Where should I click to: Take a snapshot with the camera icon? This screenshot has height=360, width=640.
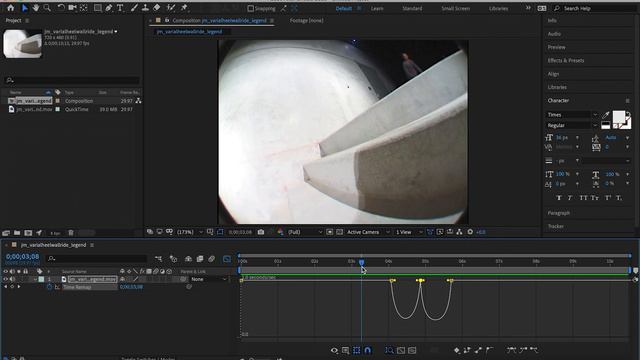[x=261, y=232]
